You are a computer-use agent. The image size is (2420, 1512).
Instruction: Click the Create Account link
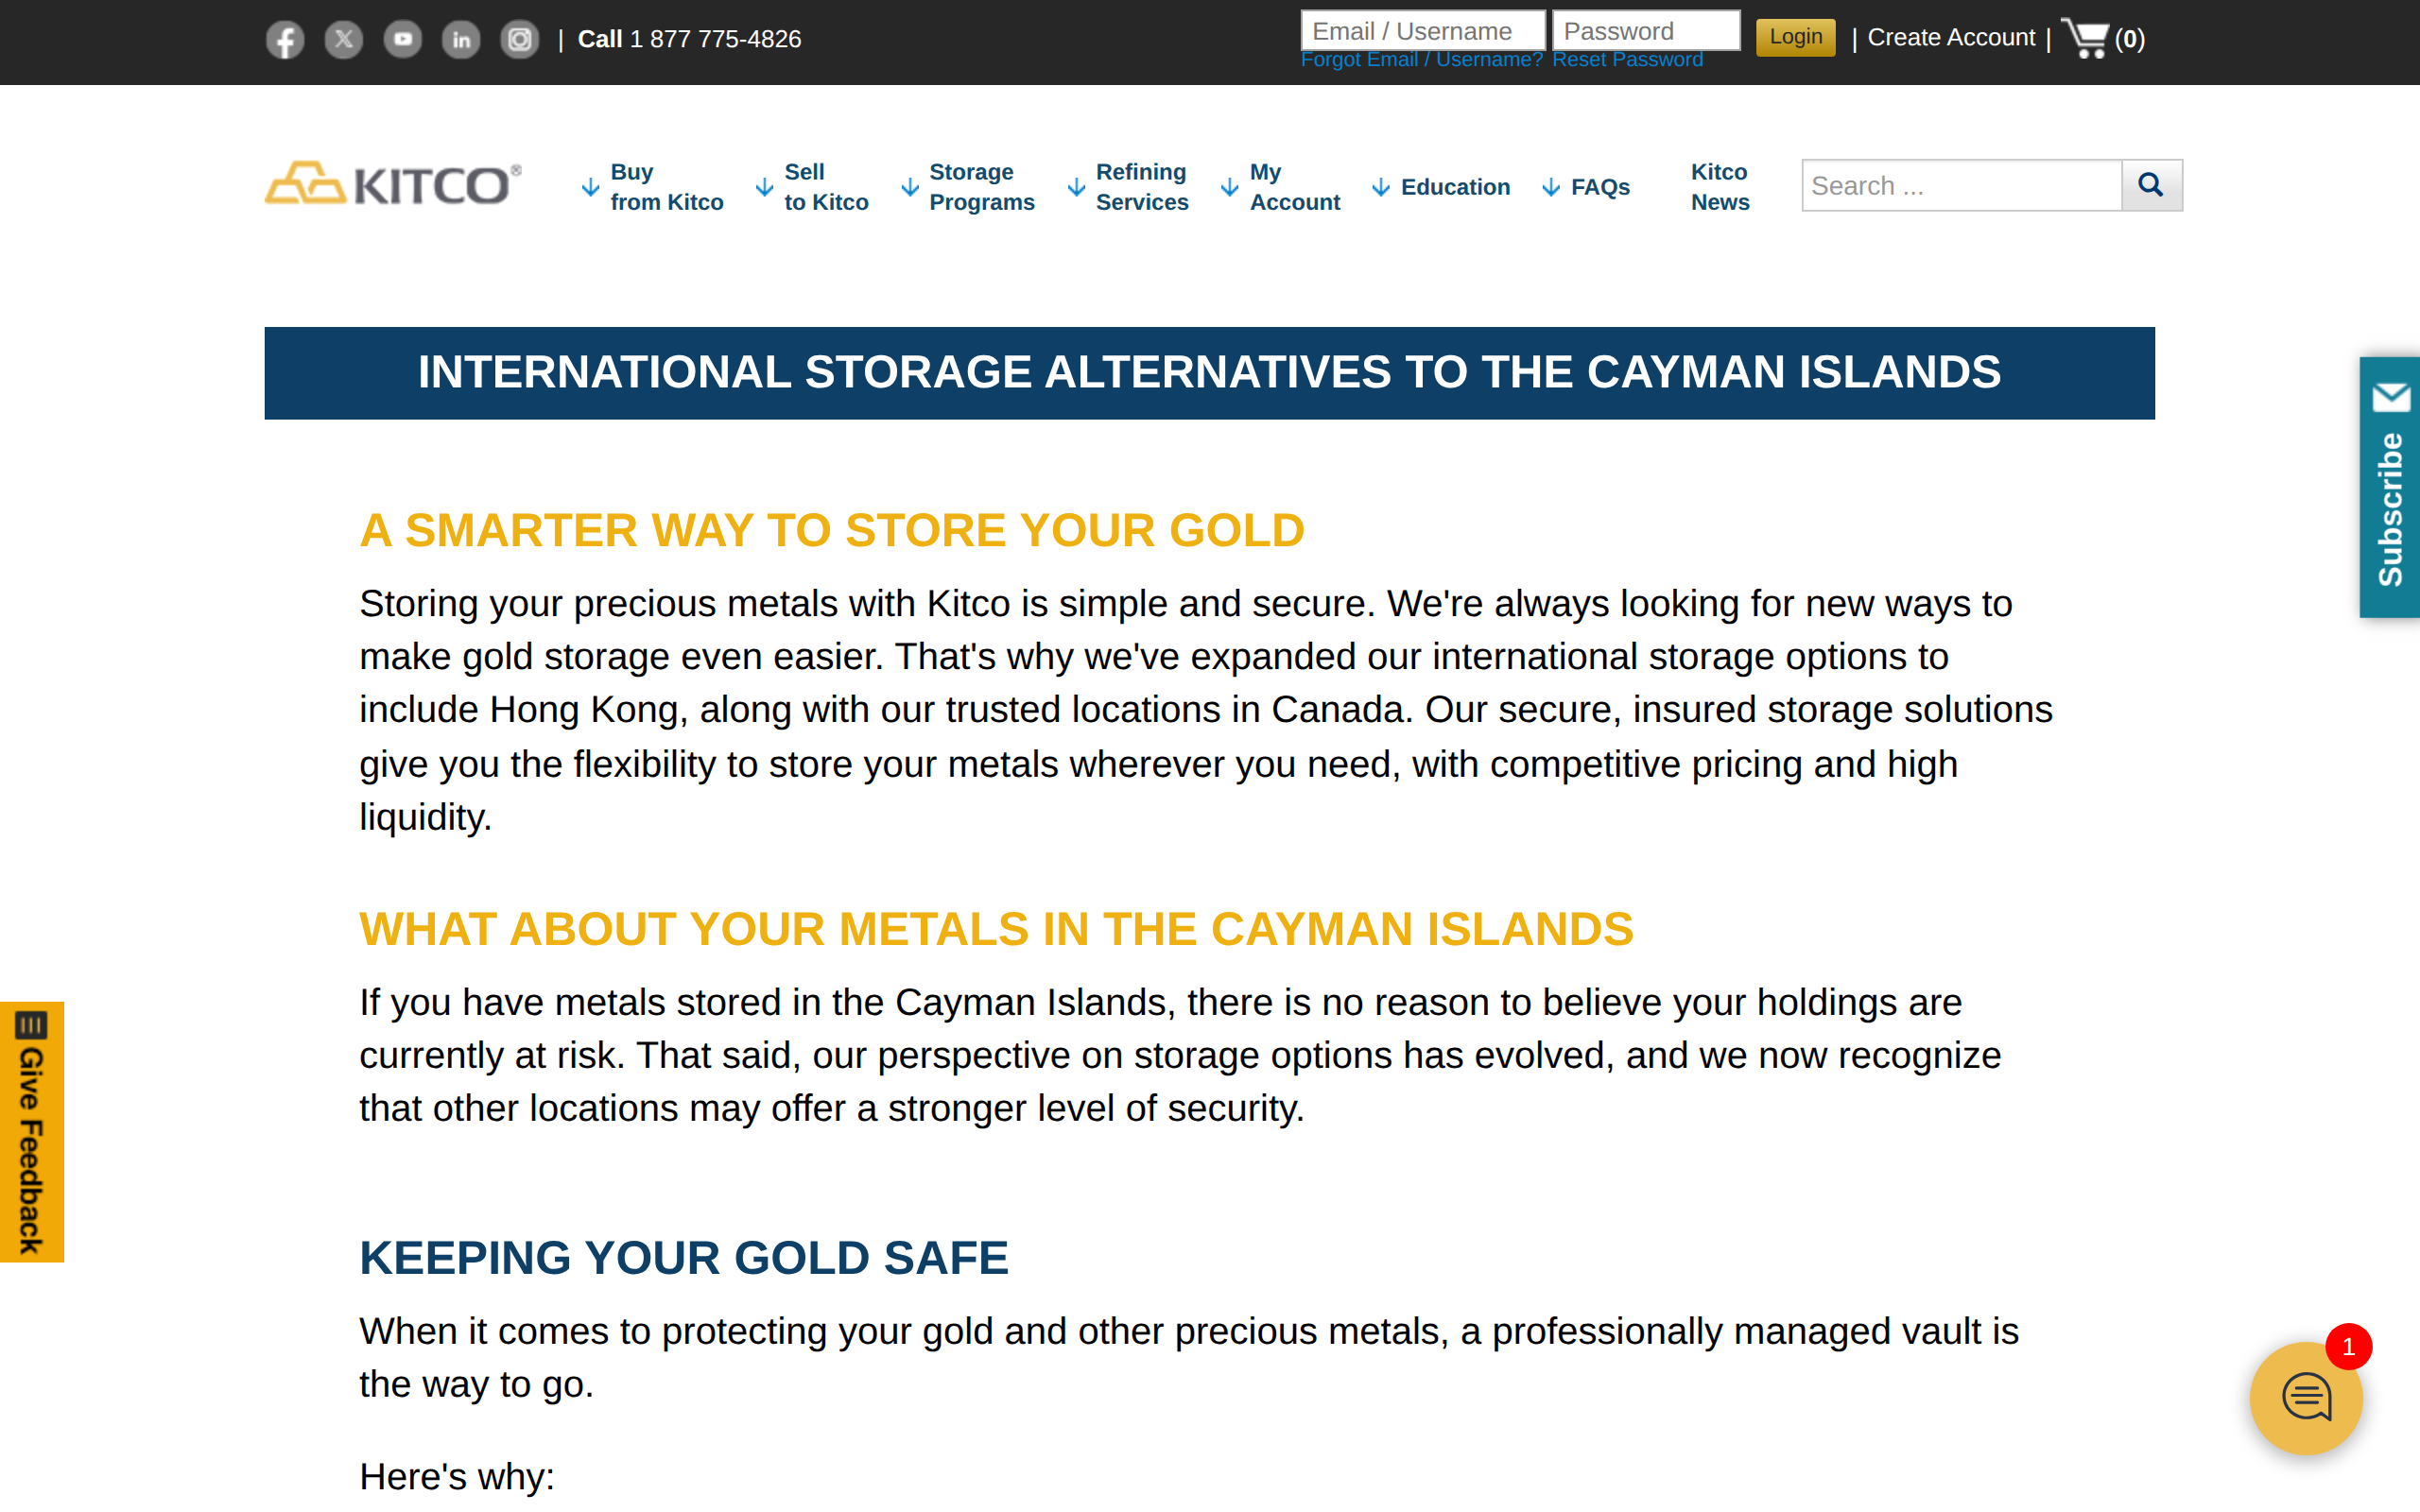pyautogui.click(x=1951, y=38)
